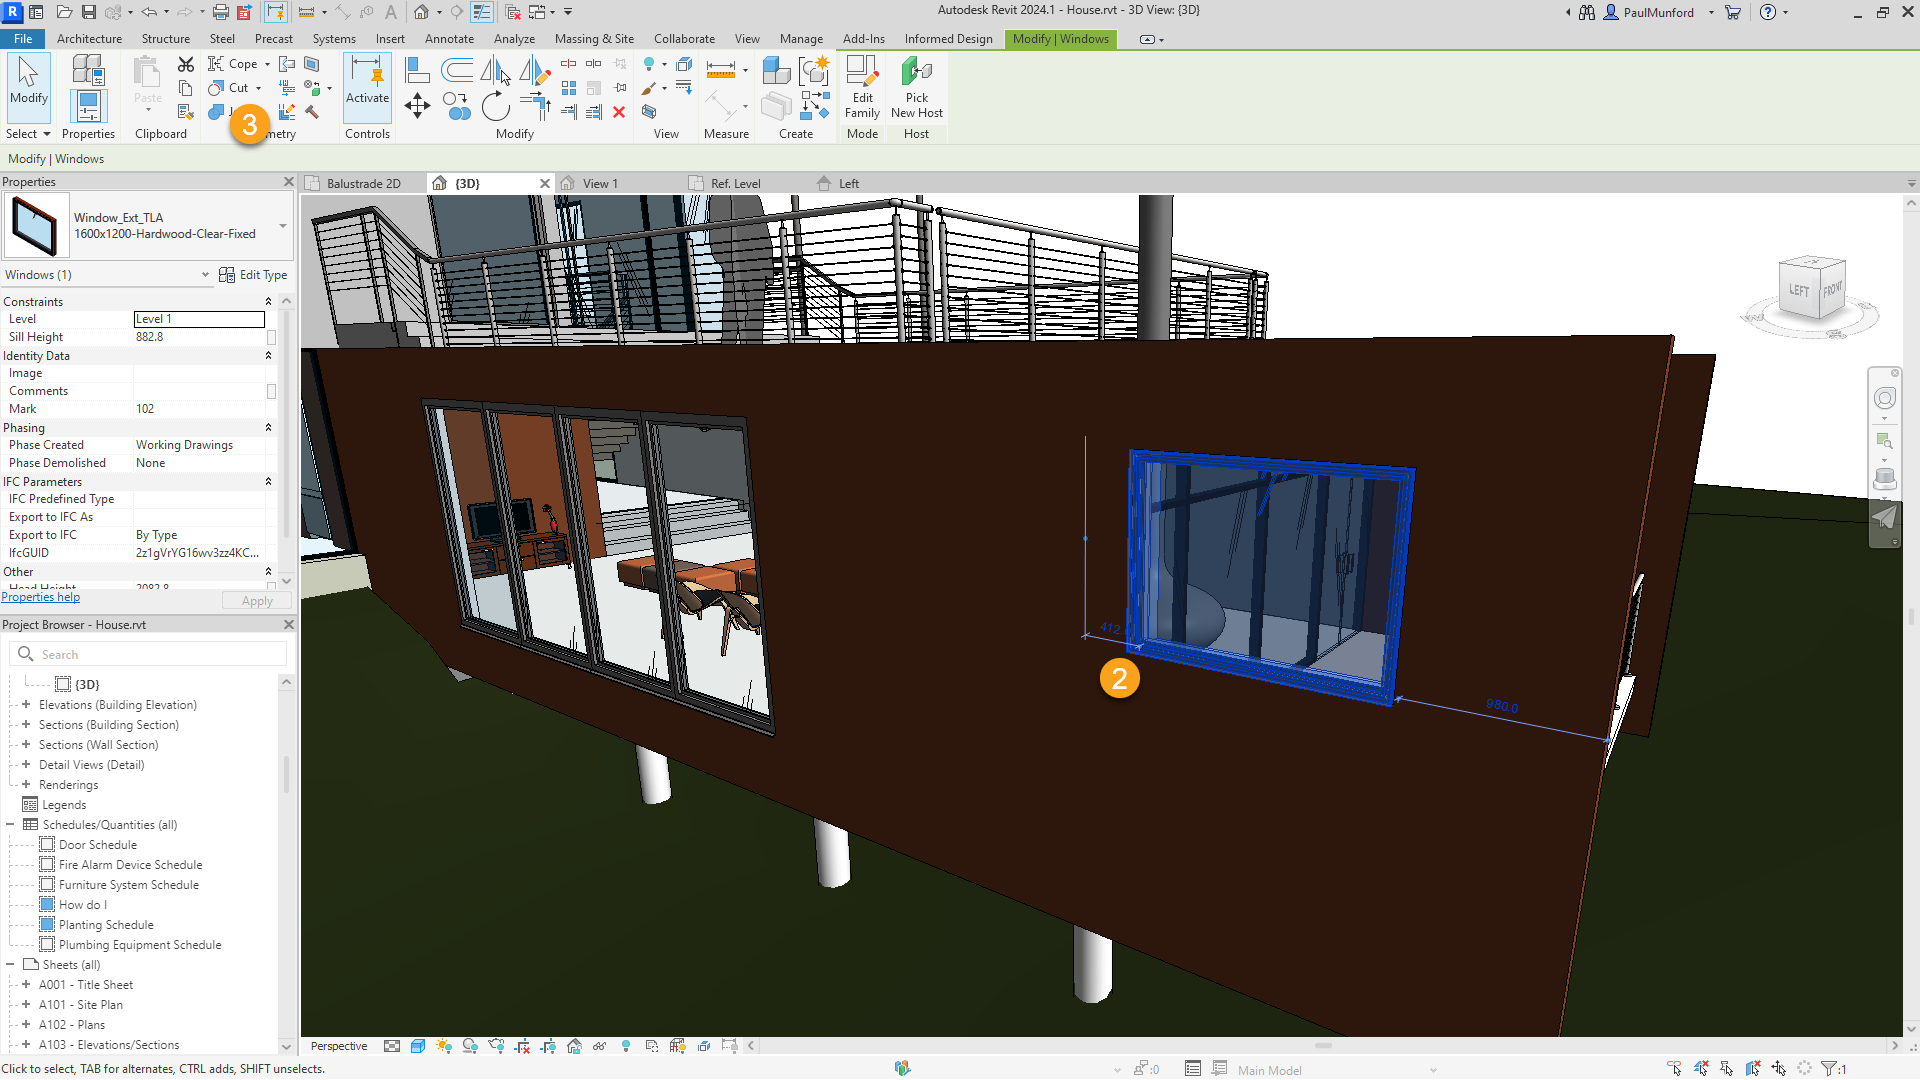Click the Edit Type button
The image size is (1920, 1080).
254,275
